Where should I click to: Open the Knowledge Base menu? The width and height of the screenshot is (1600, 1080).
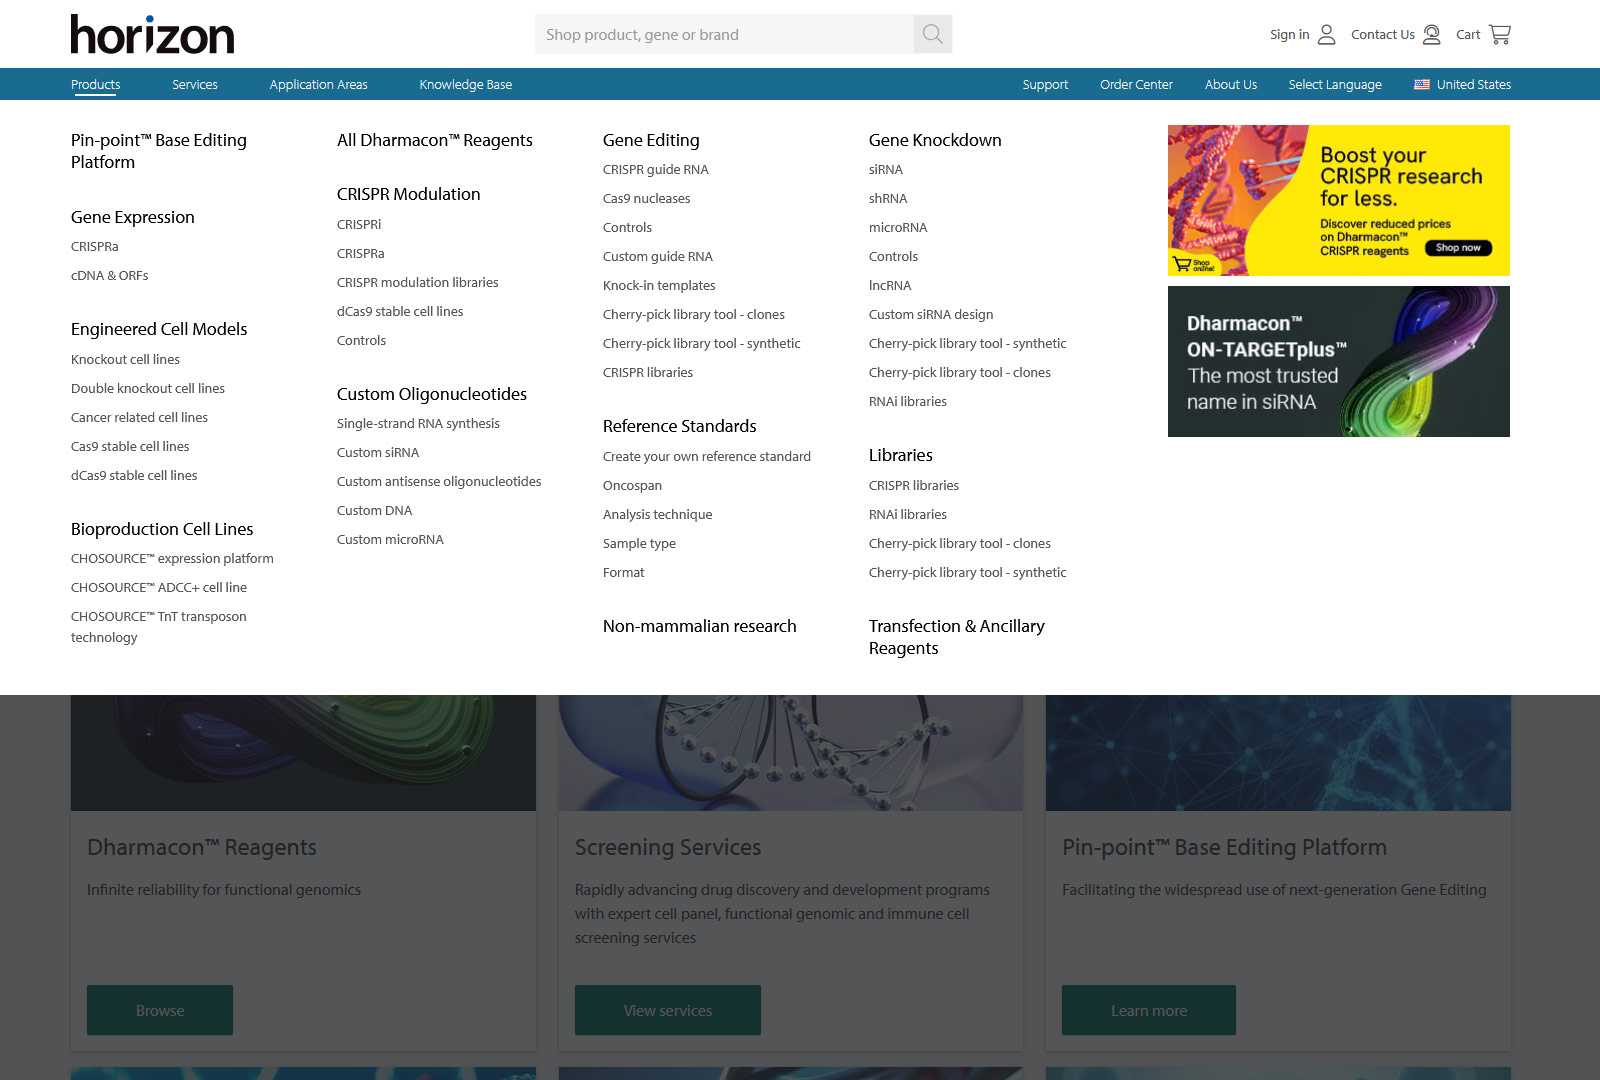(466, 85)
